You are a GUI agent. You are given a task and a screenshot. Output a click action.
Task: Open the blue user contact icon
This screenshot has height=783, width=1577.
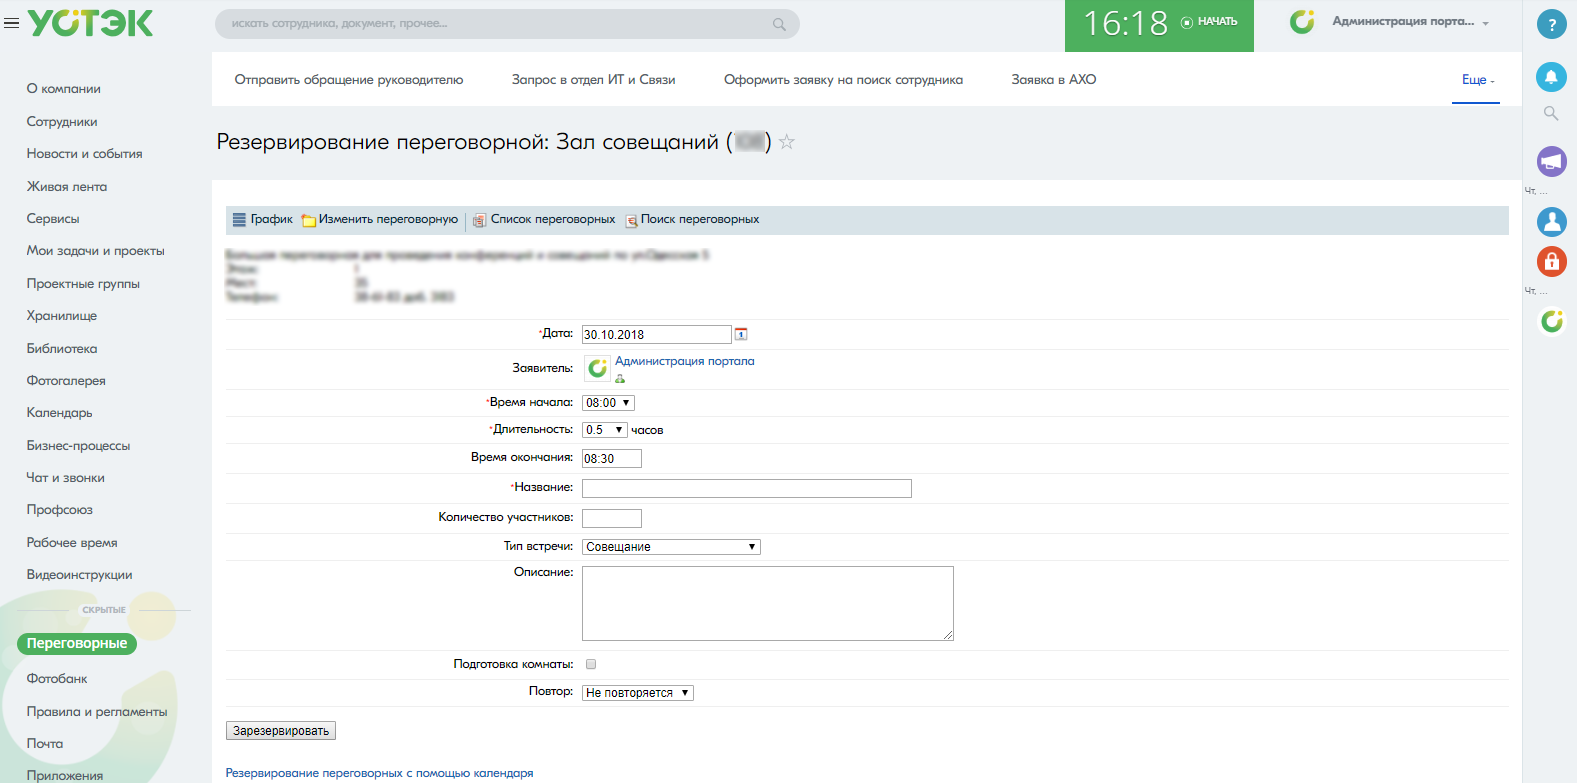[1551, 222]
